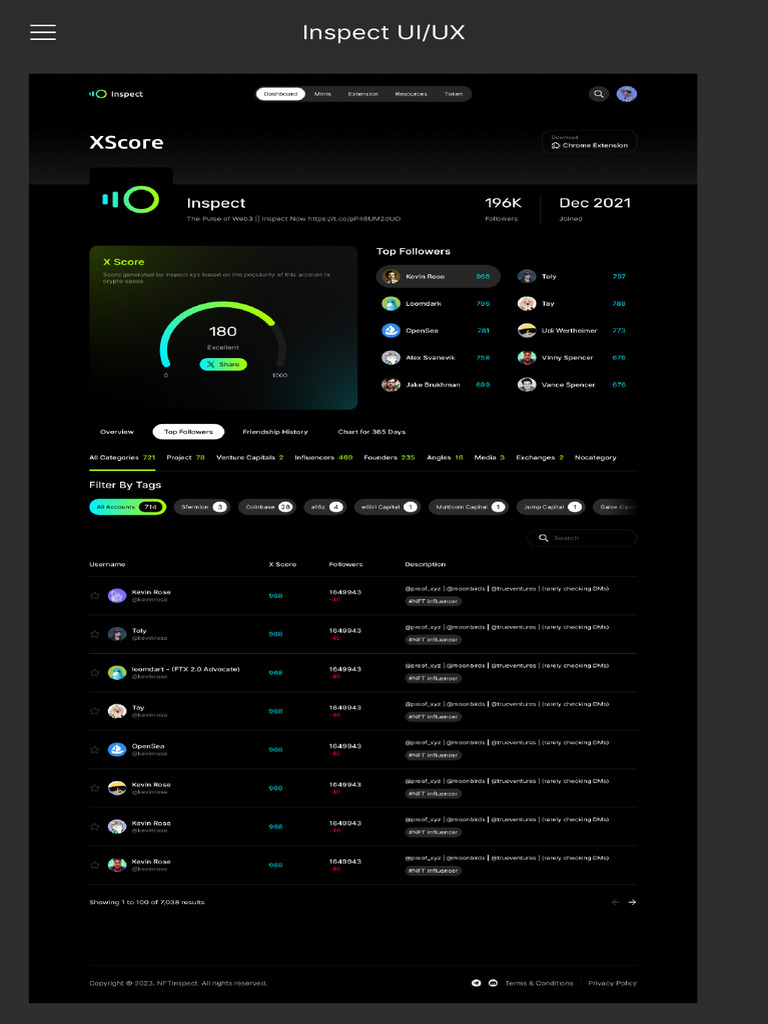Select the Exchanges category
Image resolution: width=768 pixels, height=1024 pixels.
540,458
